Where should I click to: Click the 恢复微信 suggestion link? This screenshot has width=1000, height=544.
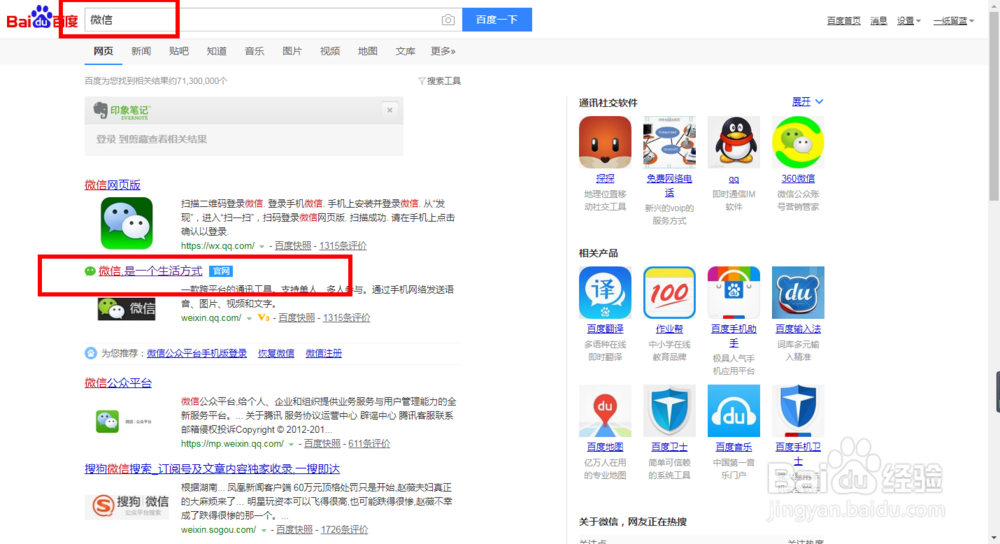pos(276,353)
